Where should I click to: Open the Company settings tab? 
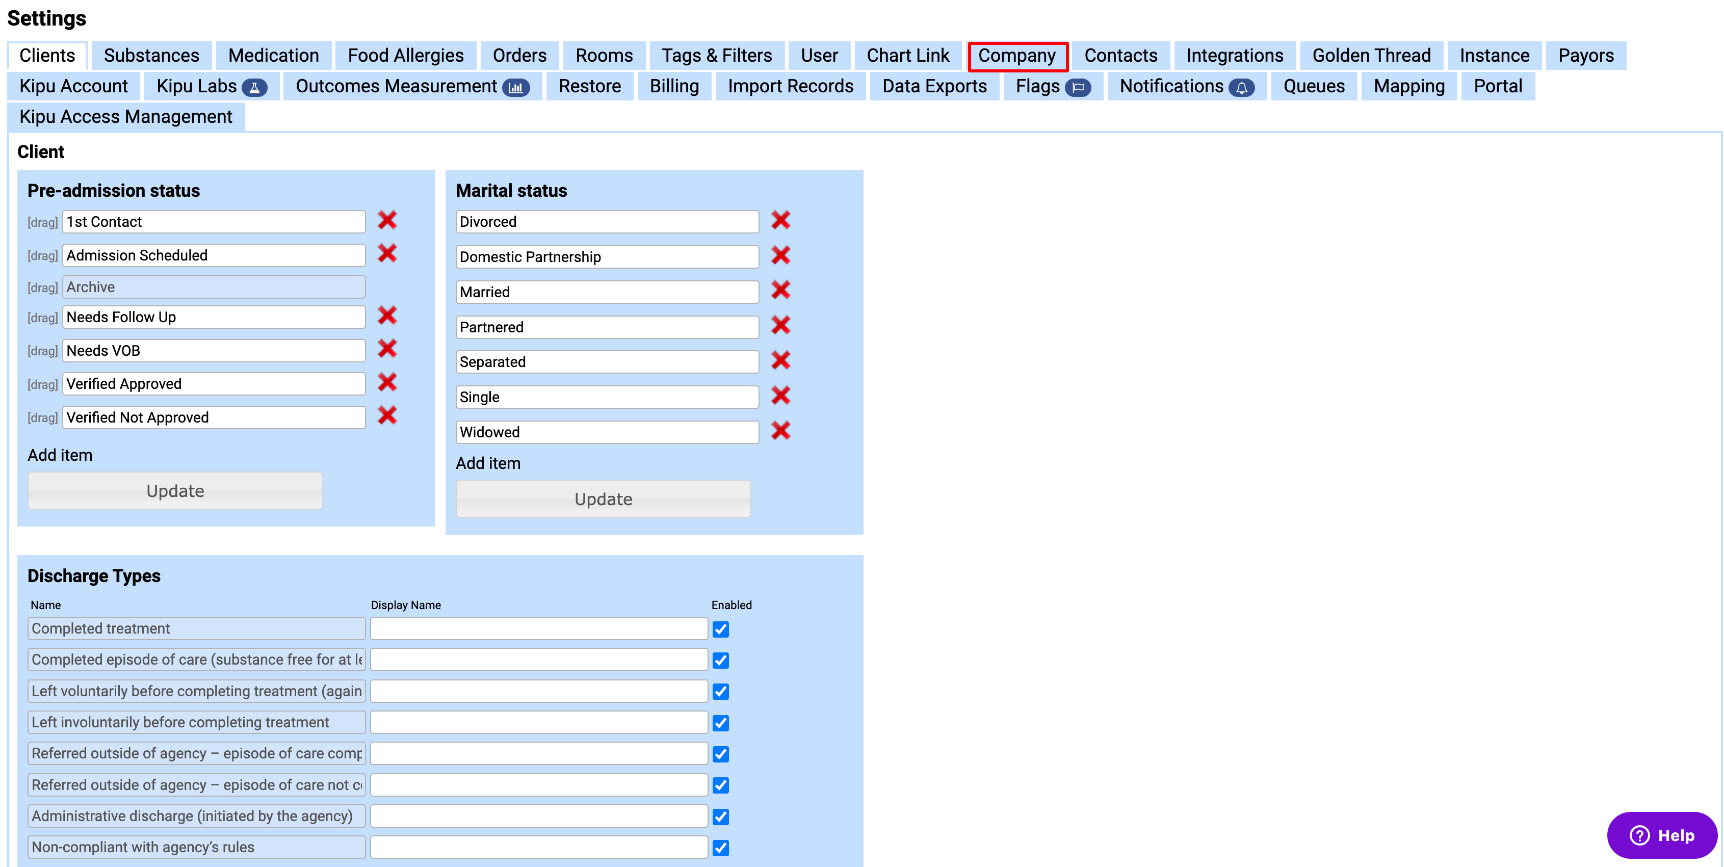(1017, 56)
